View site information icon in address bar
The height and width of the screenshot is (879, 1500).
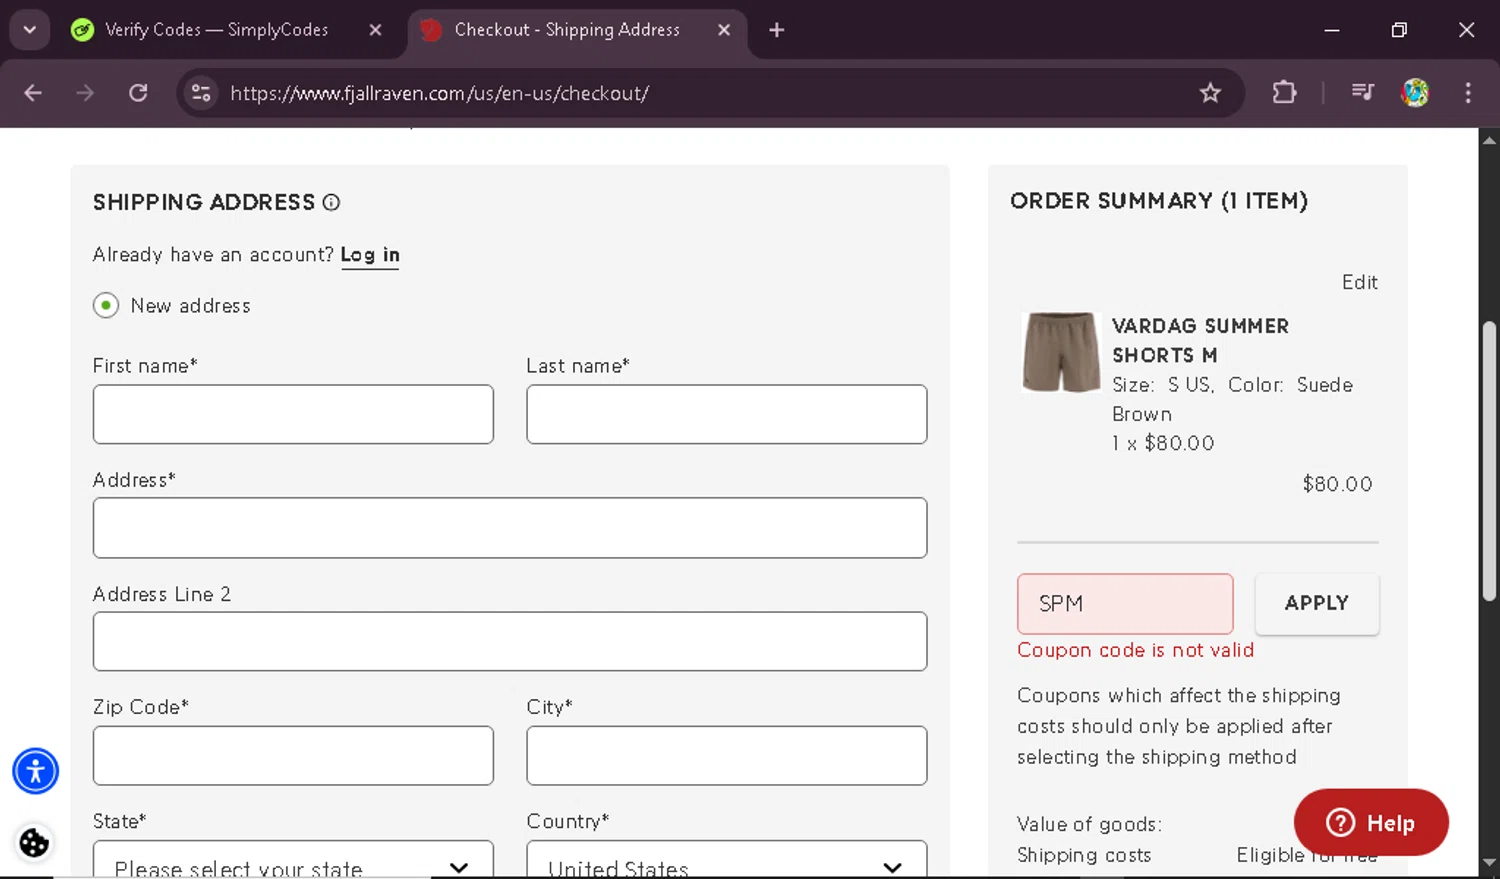(x=201, y=93)
